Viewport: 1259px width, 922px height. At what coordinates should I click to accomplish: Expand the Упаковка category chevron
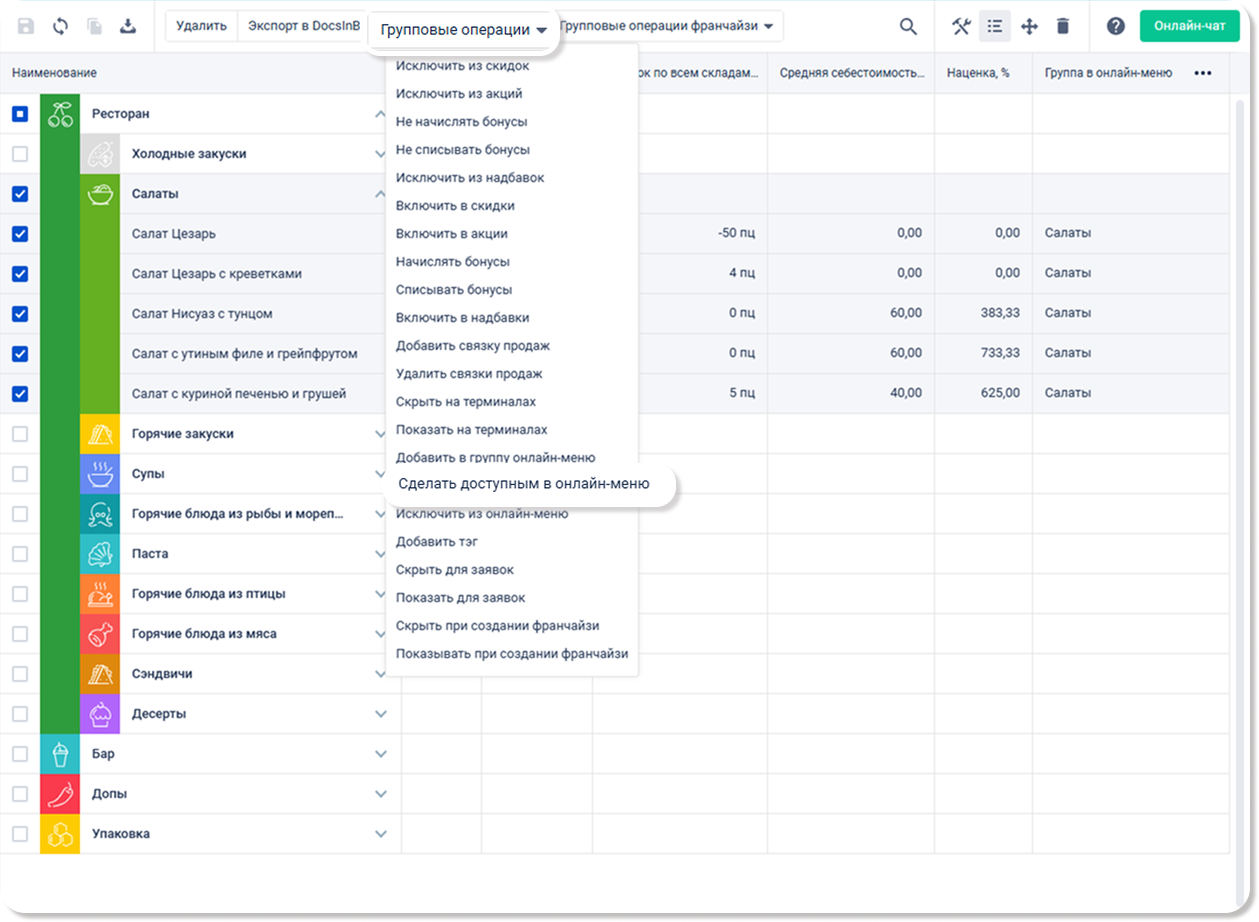coord(380,834)
